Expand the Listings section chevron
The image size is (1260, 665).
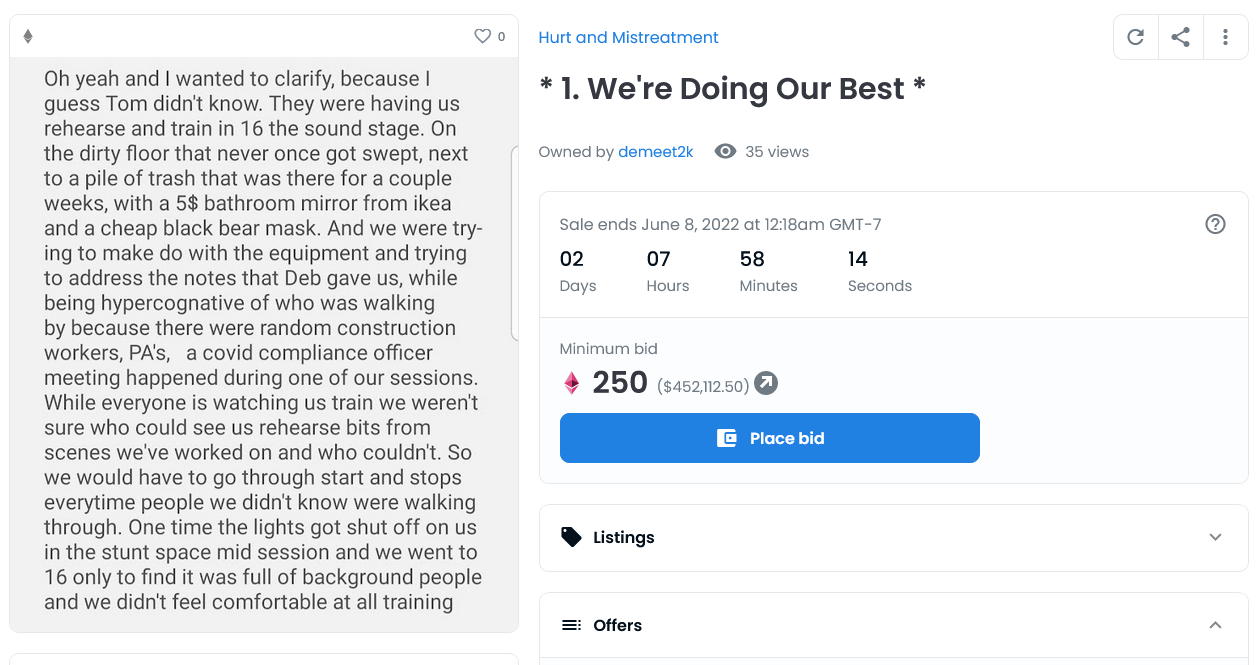pos(1215,537)
